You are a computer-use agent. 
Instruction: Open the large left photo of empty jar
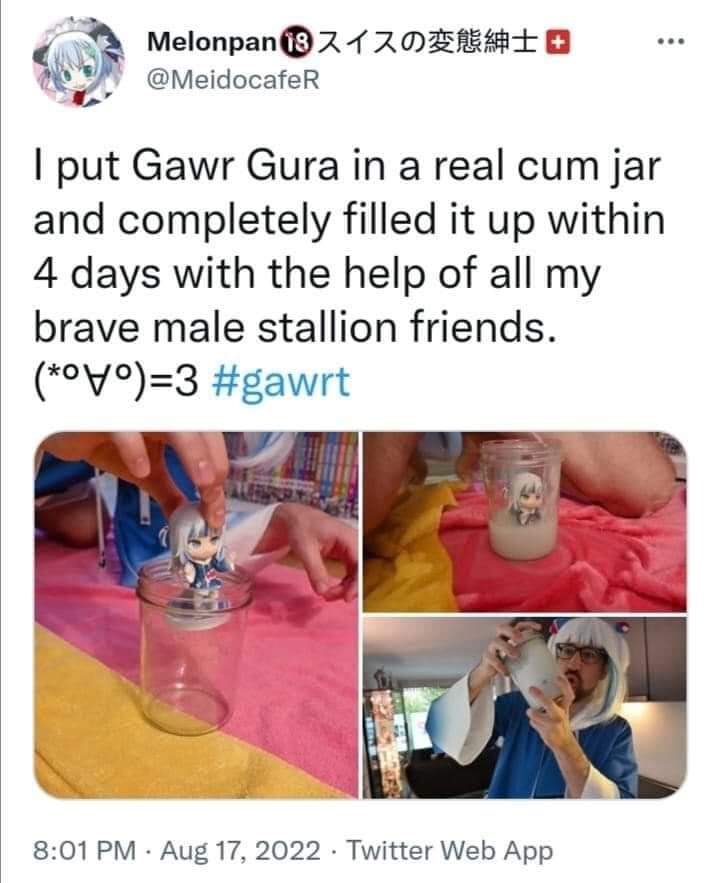tap(196, 615)
